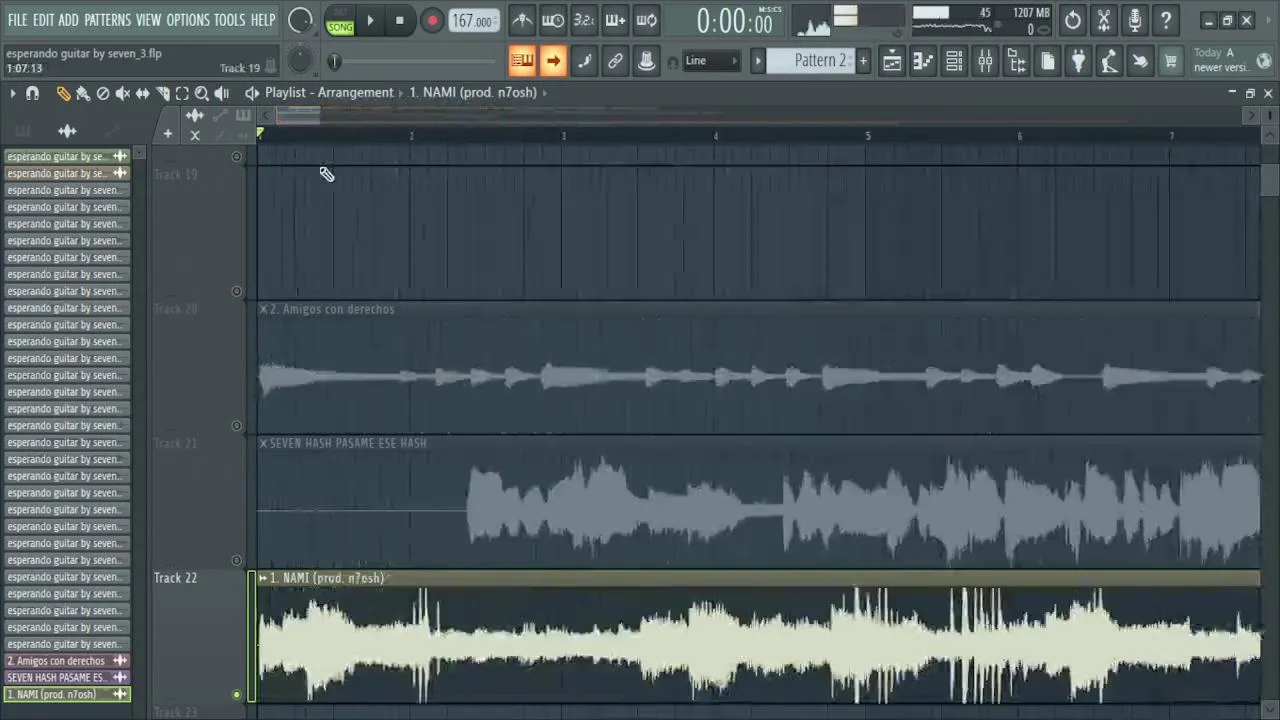Expand arrow after Playlist - Arrangement breadcrumb
This screenshot has height=720, width=1280.
click(x=401, y=93)
